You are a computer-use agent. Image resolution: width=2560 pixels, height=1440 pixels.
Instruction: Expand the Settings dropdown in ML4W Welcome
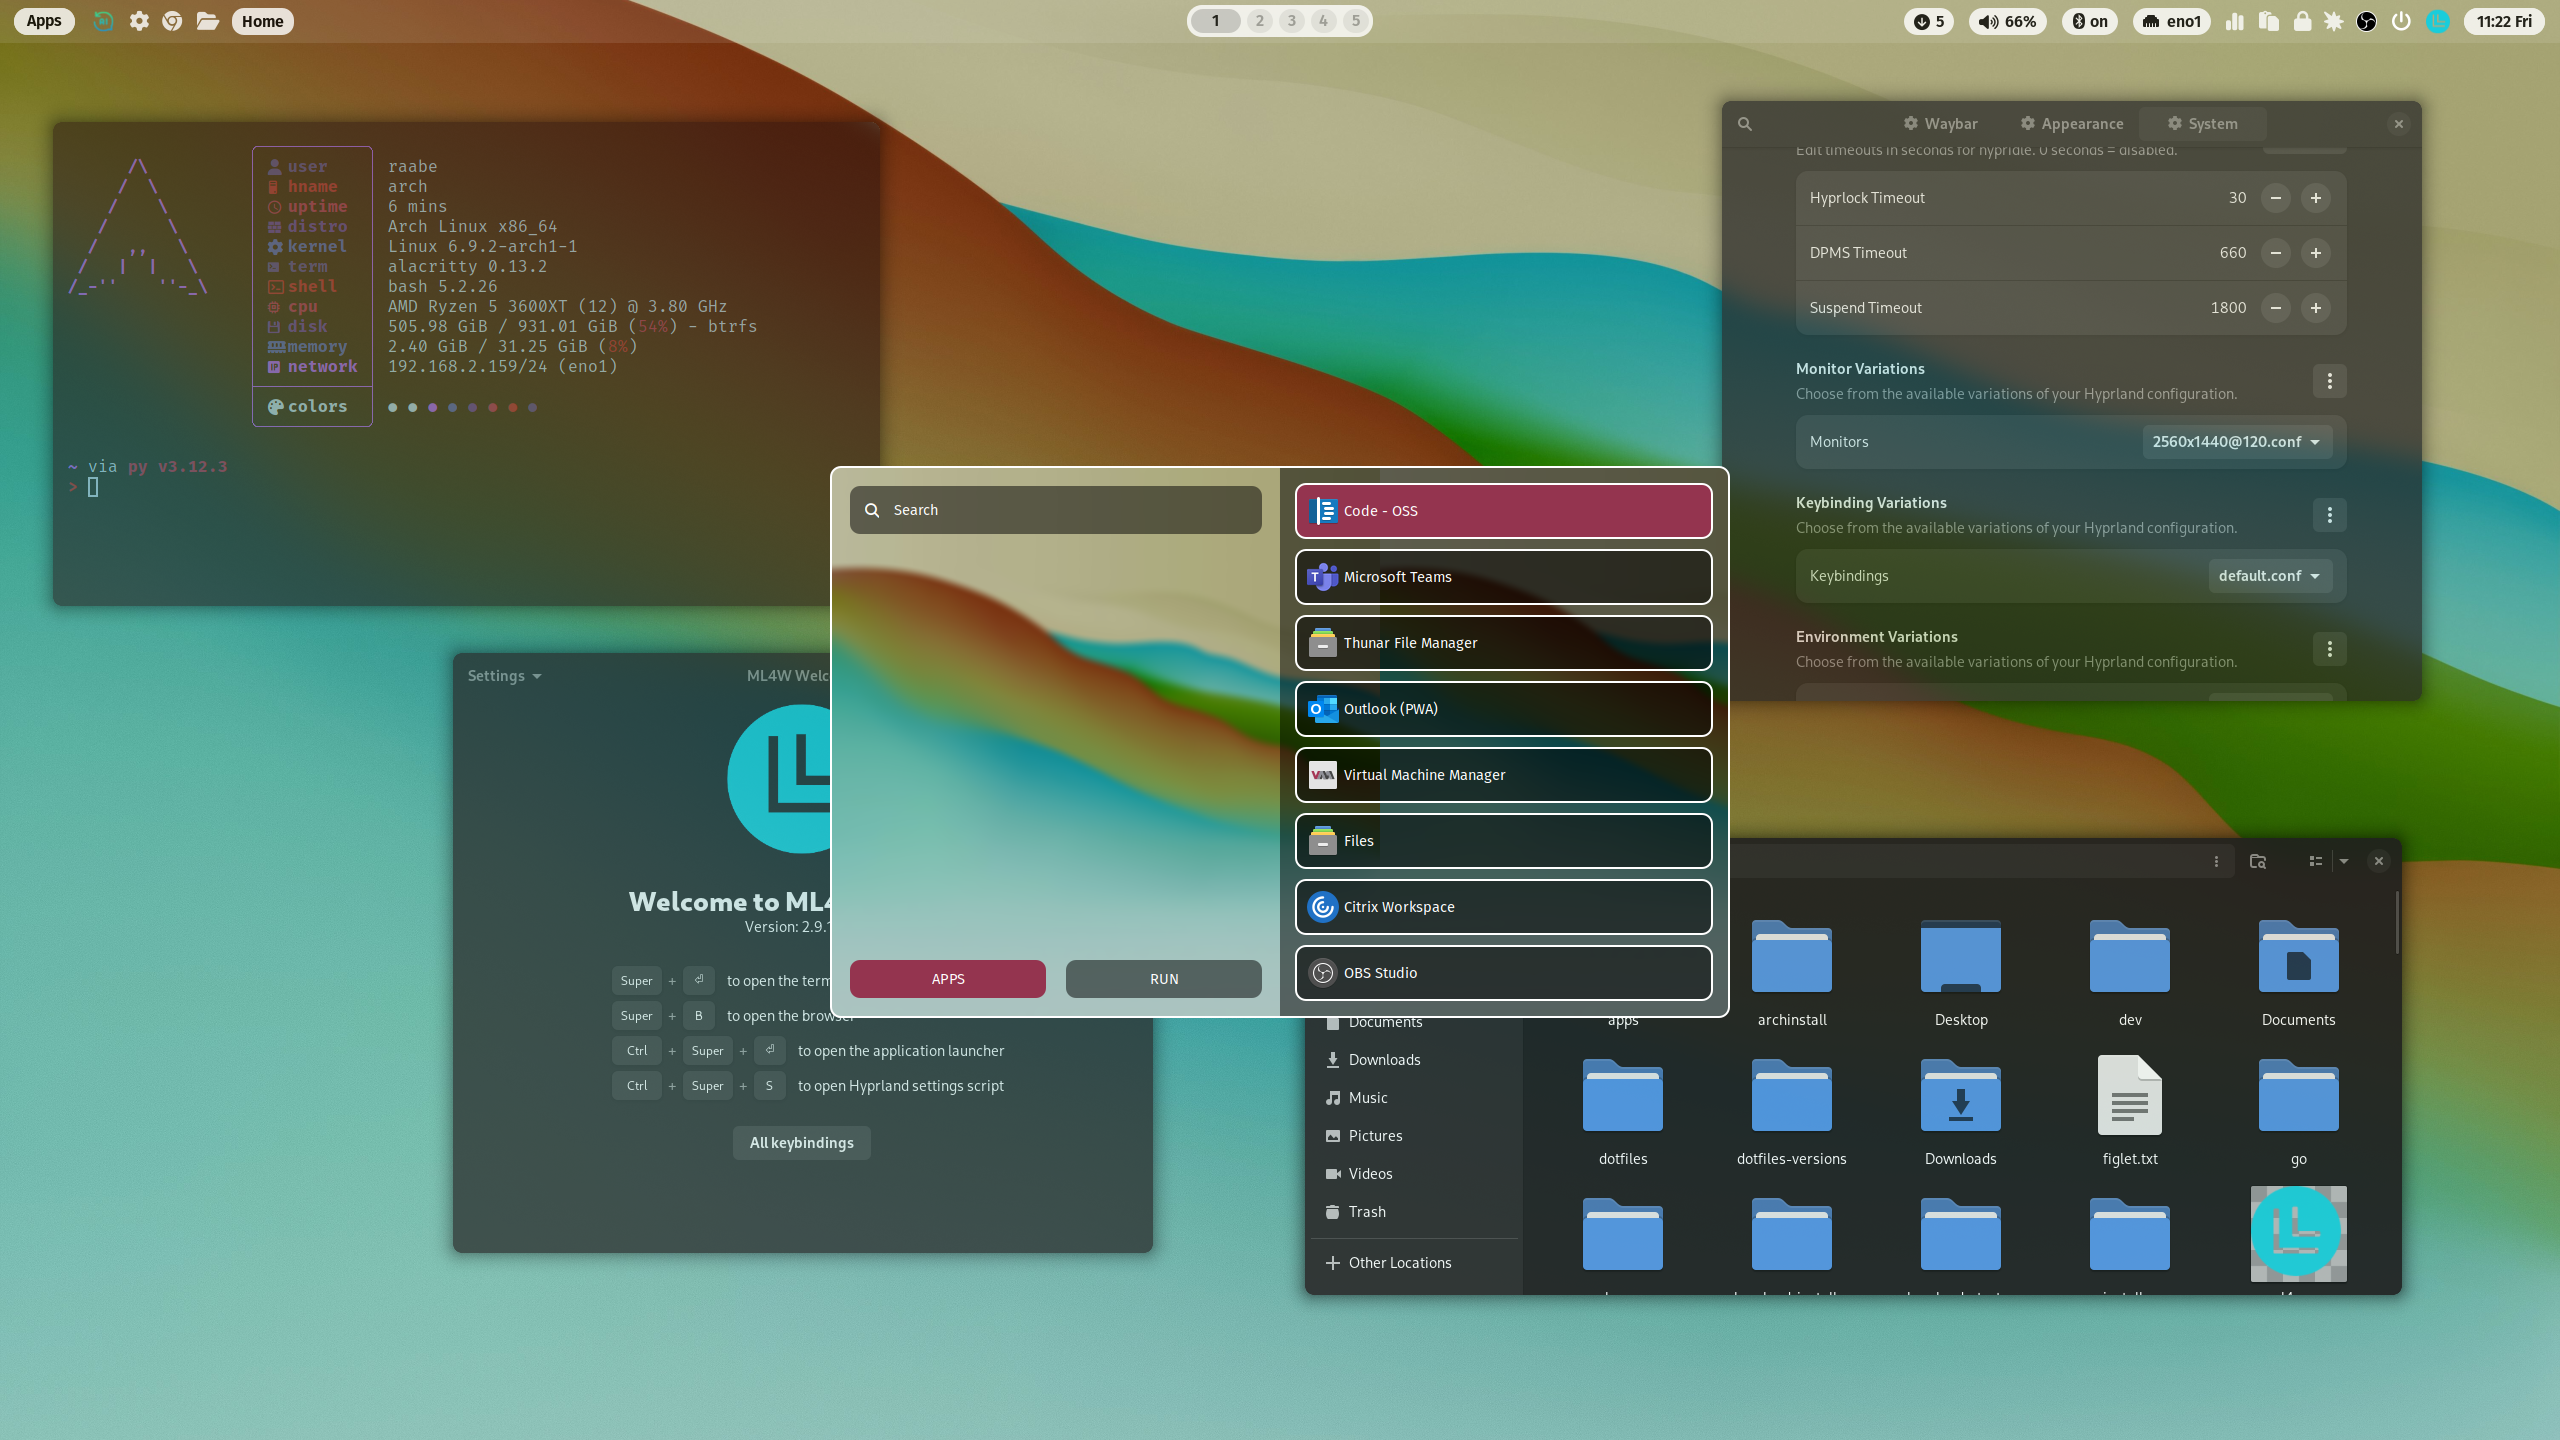(x=504, y=676)
